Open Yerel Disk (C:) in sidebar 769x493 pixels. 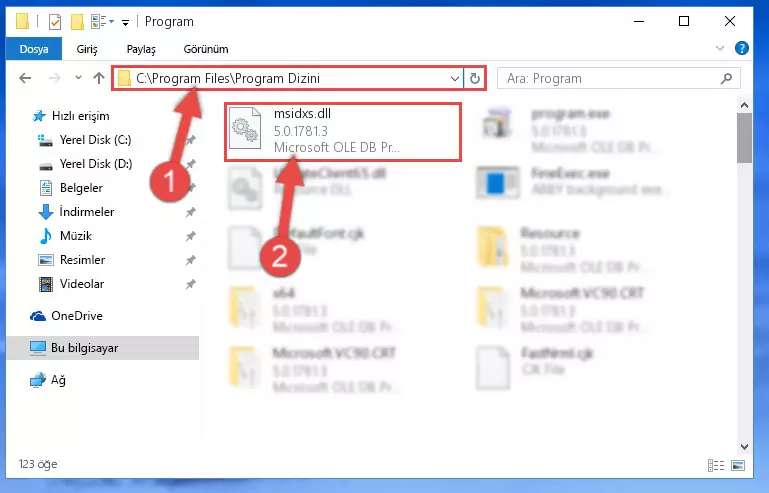pos(95,140)
